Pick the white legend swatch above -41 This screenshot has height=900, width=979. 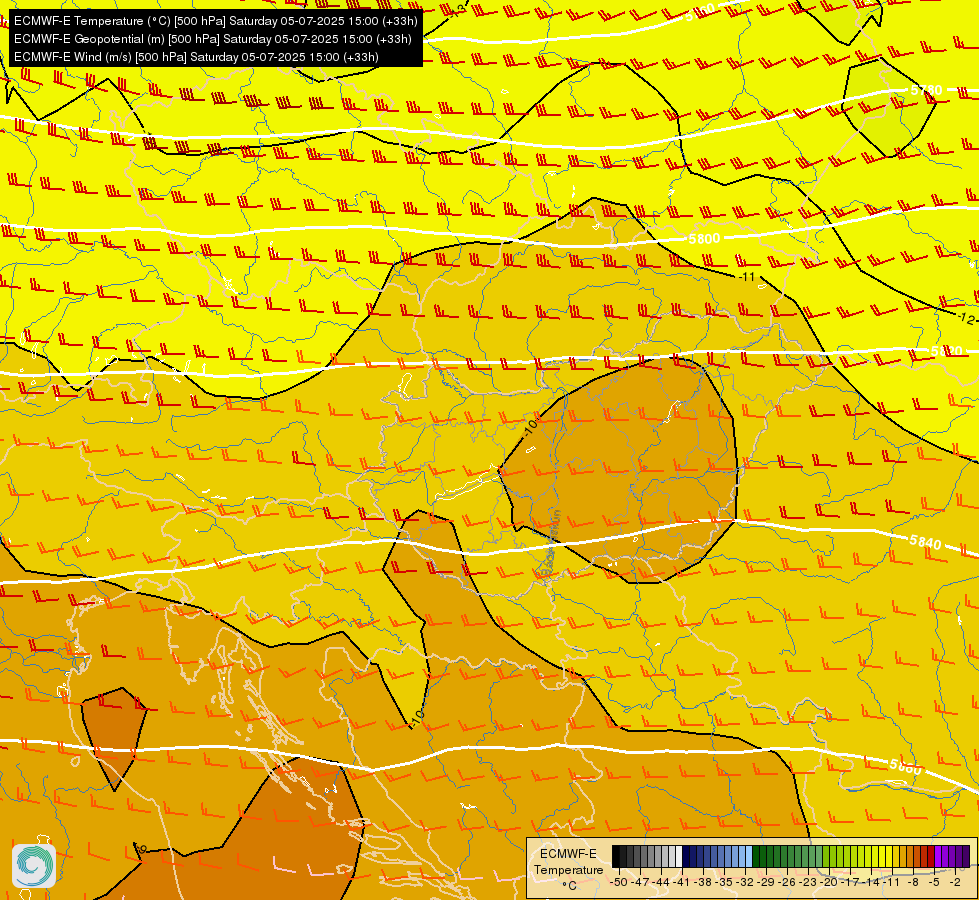[x=679, y=856]
